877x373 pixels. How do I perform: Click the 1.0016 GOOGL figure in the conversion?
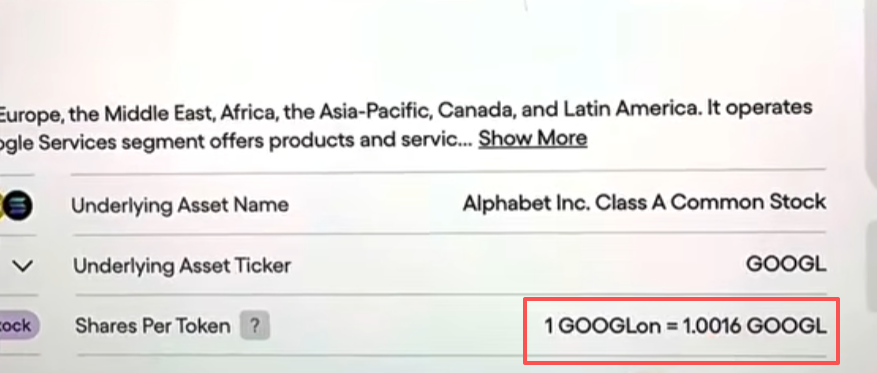754,325
